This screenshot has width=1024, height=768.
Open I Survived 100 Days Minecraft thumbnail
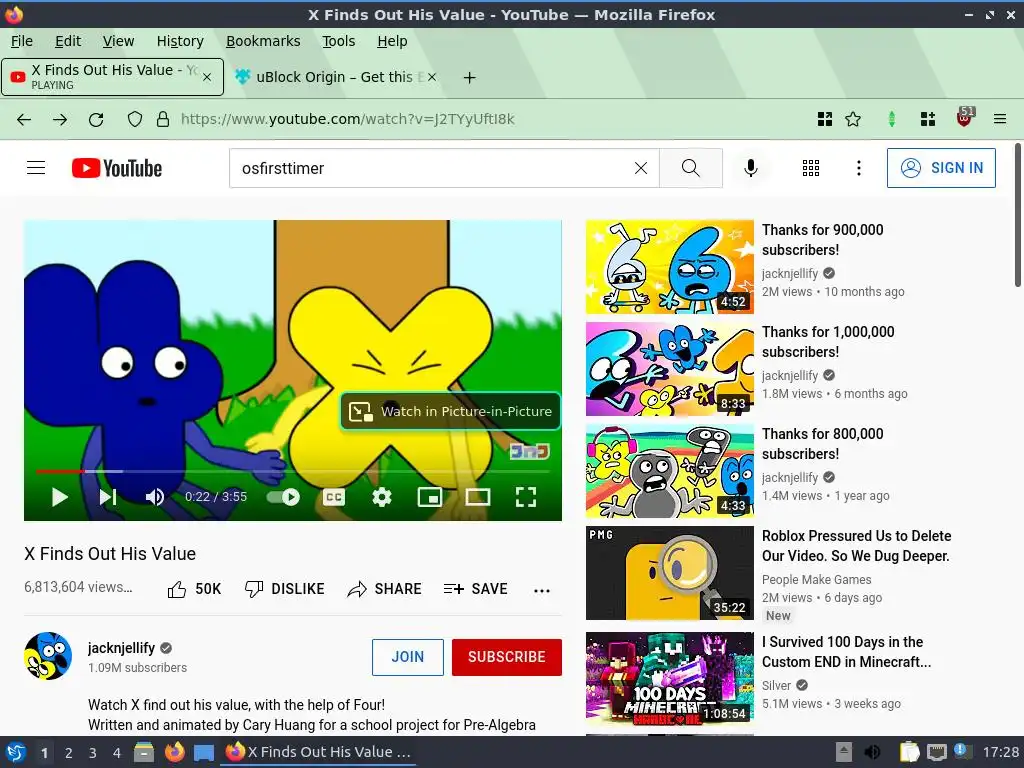coord(669,679)
